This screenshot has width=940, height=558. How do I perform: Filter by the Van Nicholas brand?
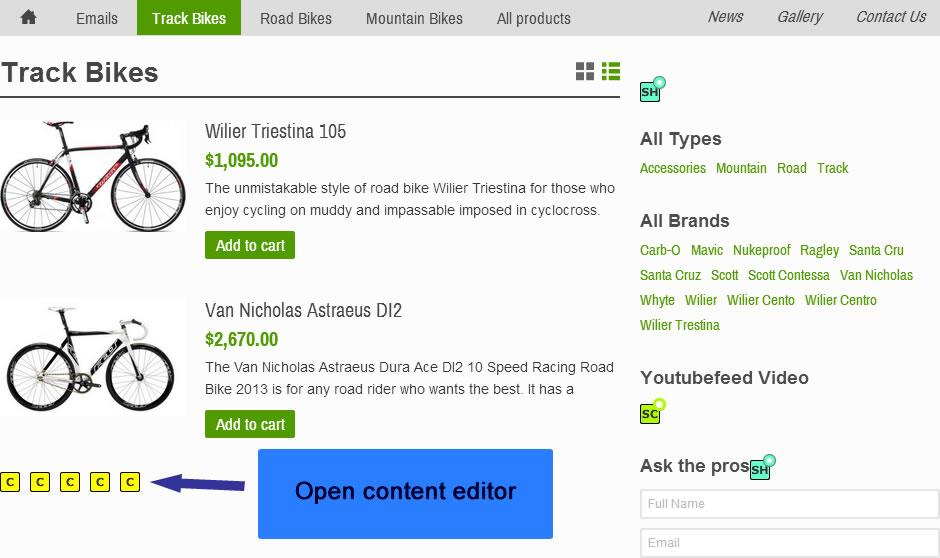876,276
